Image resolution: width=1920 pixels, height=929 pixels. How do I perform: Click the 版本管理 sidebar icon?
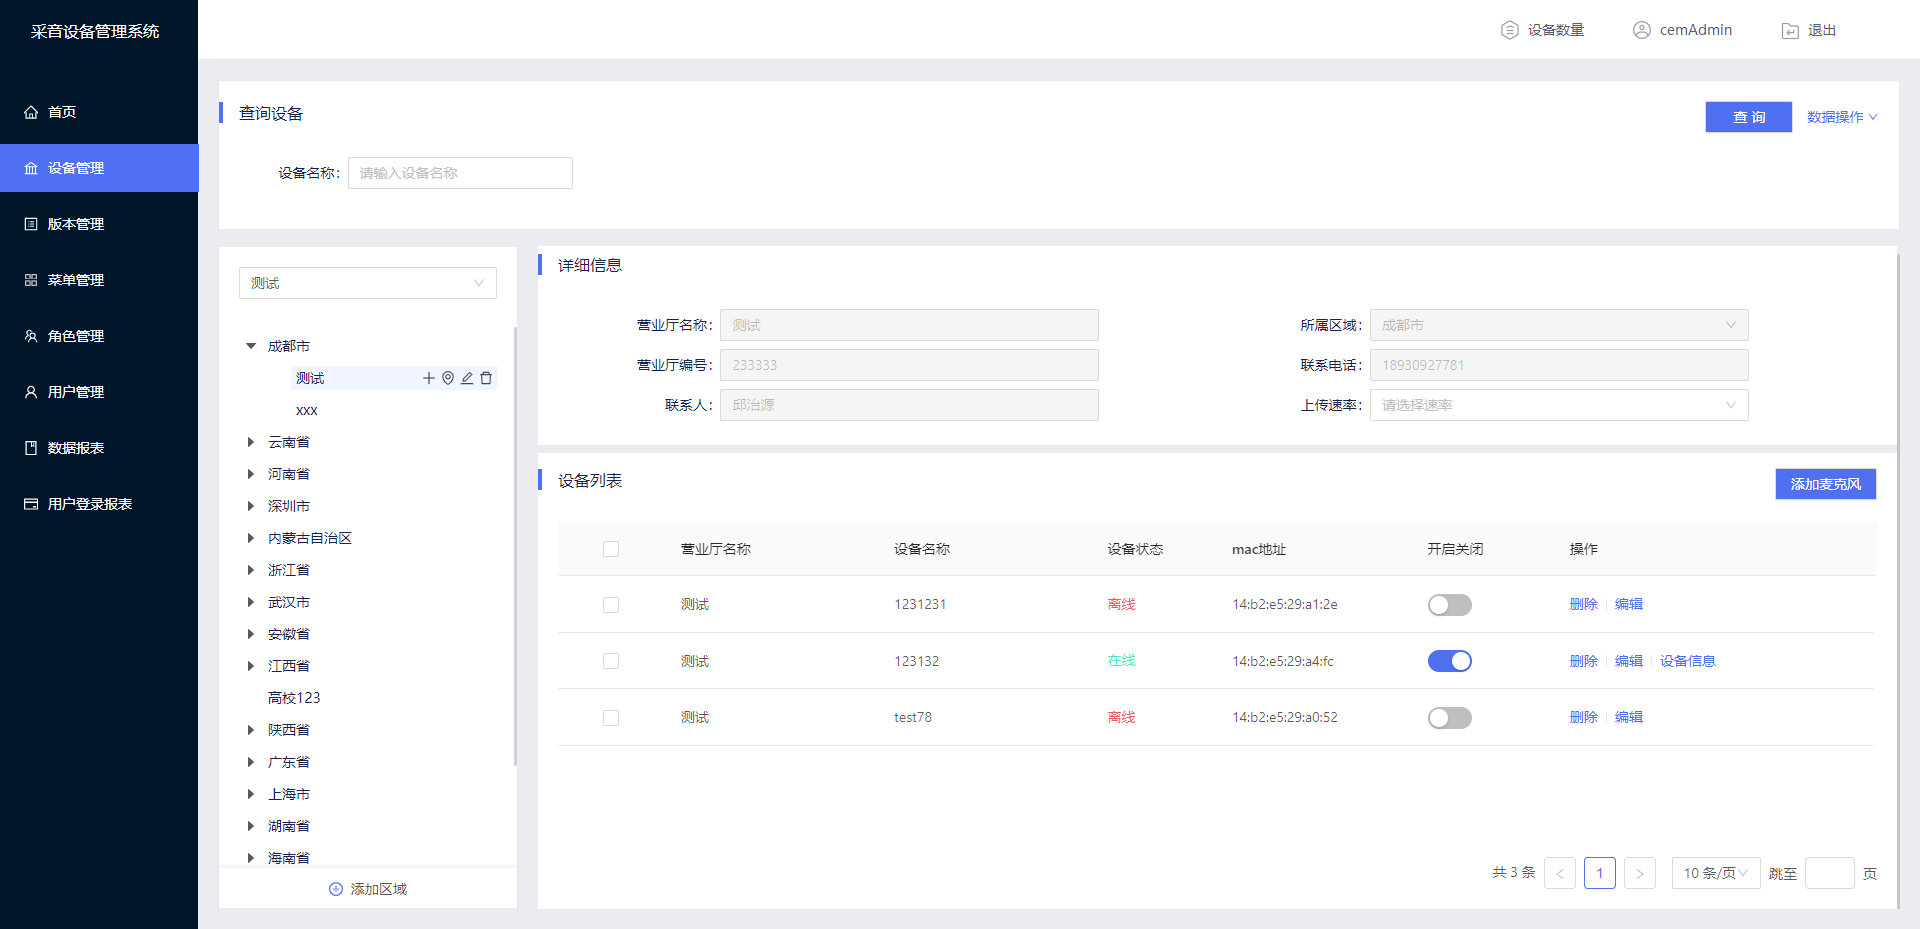31,224
